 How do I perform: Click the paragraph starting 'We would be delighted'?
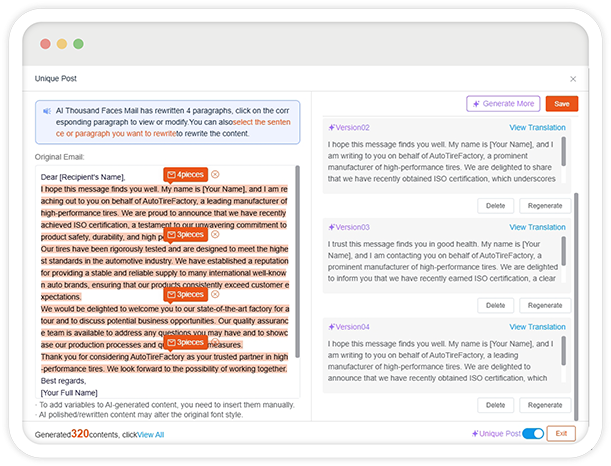(164, 327)
